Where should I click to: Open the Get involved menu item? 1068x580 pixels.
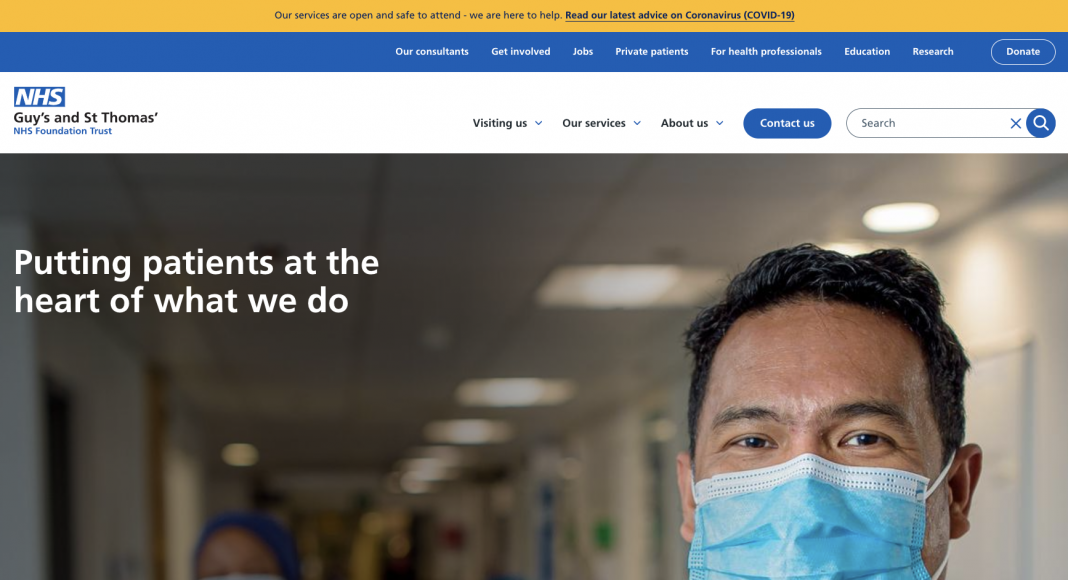pos(520,52)
